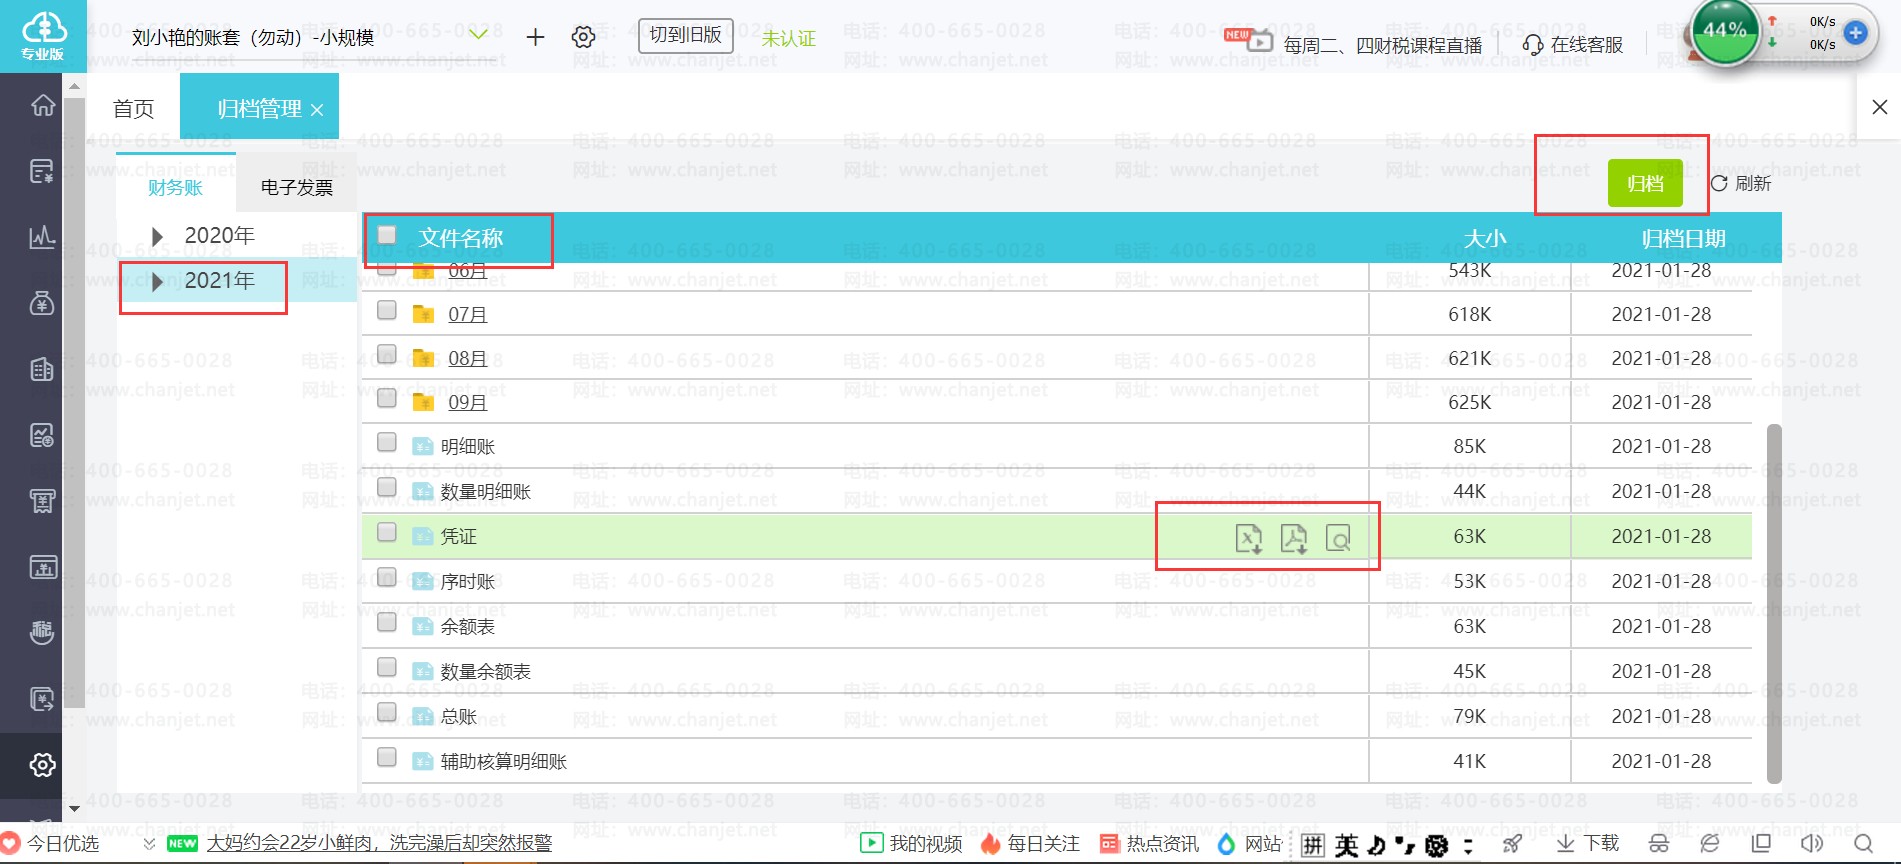Click the browser incognito glasses icon
1901x864 pixels.
pyautogui.click(x=1659, y=844)
